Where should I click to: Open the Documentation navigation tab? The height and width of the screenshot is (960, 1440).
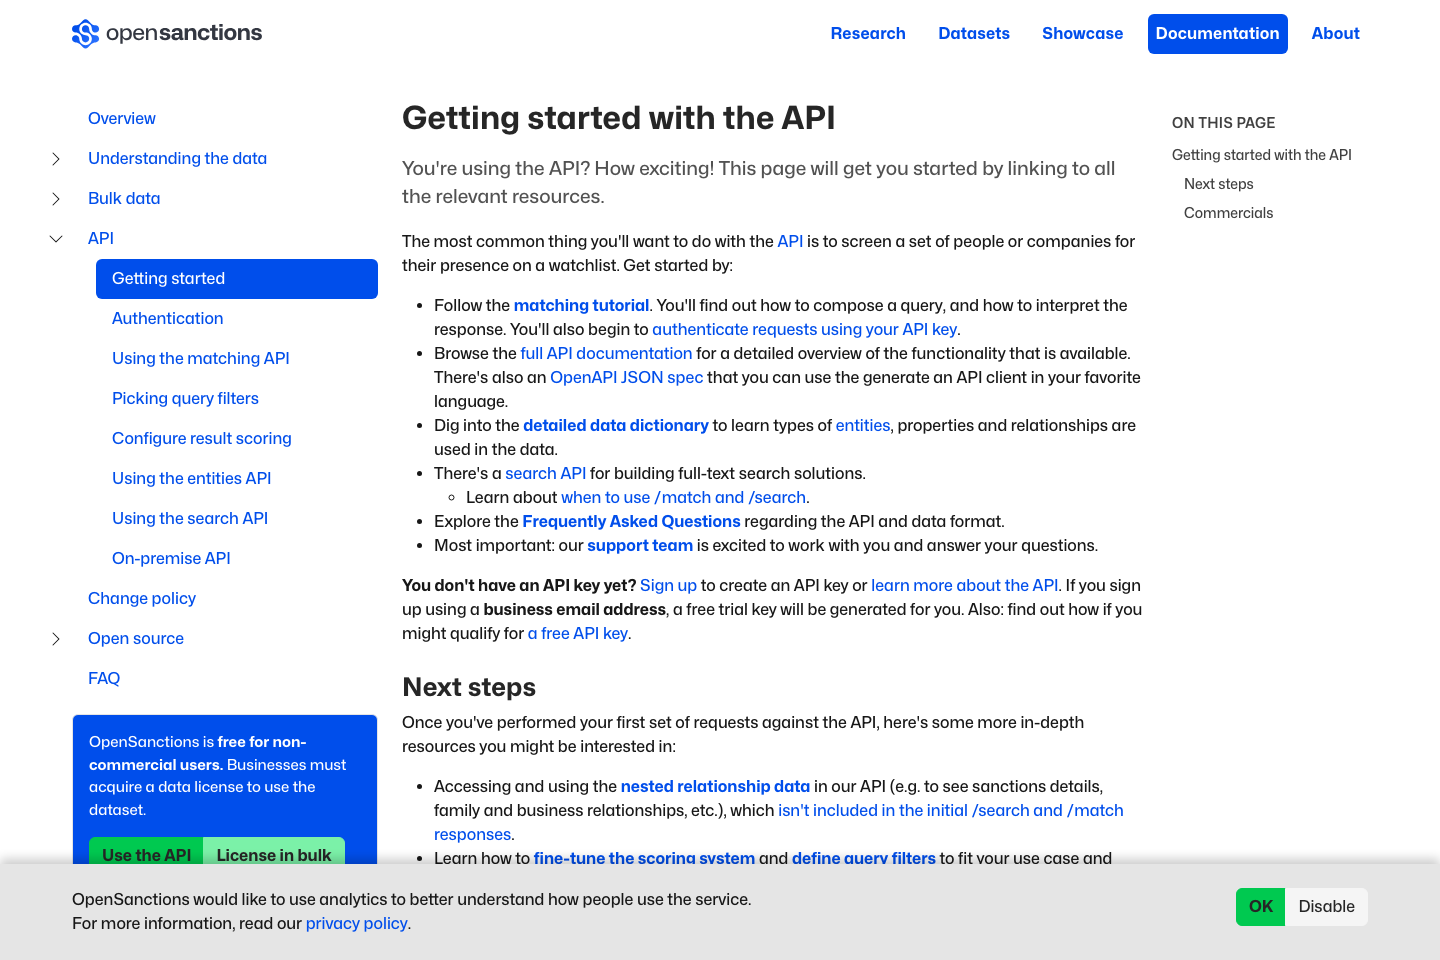[x=1217, y=33]
